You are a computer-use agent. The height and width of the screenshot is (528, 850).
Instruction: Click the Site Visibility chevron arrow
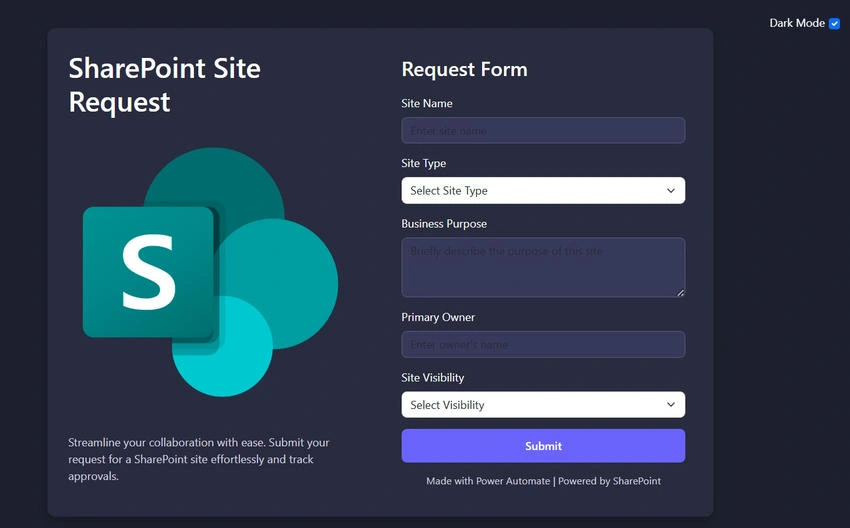(x=671, y=405)
